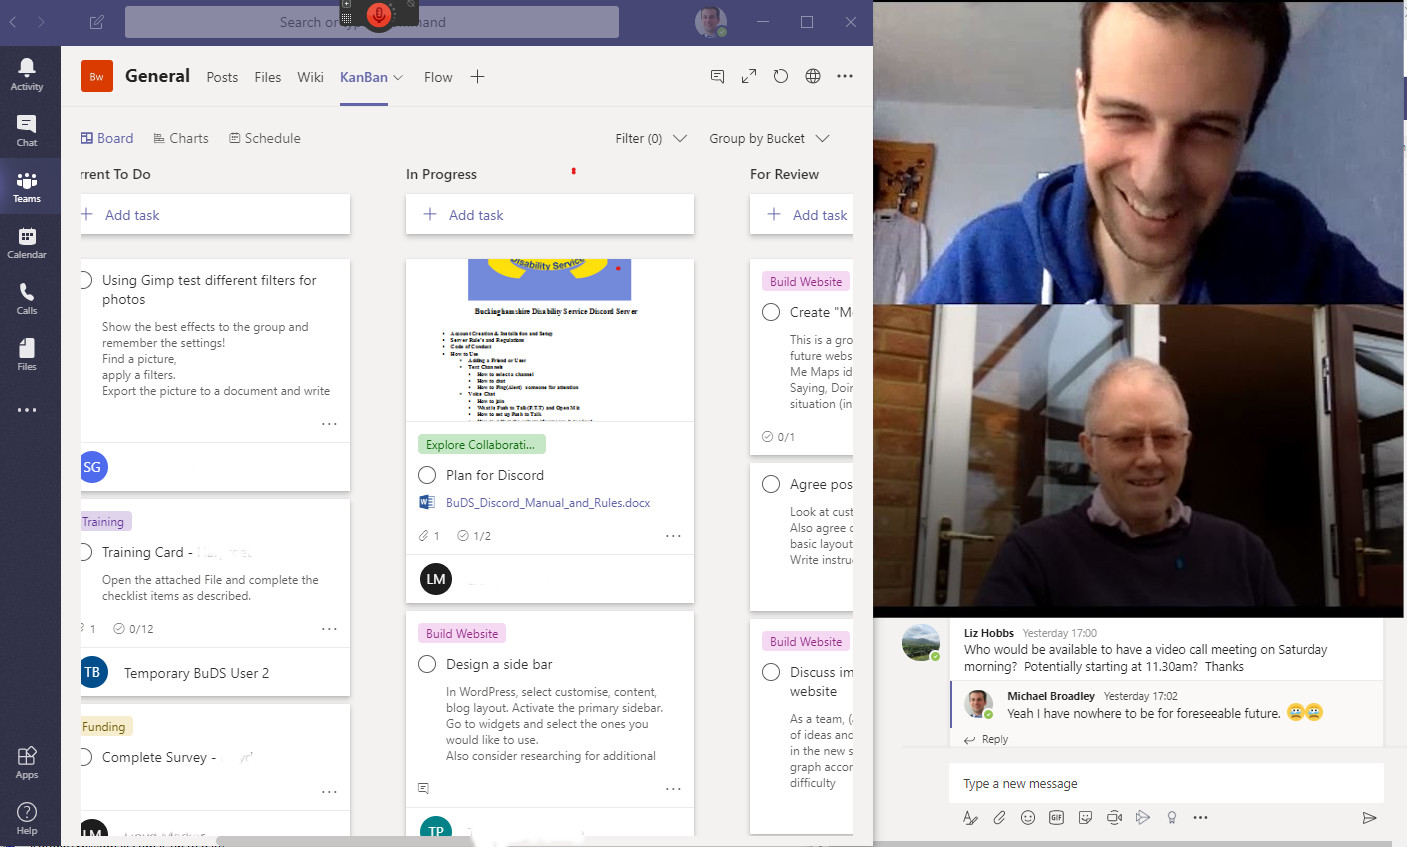Mark Plan for Discord task complete
Viewport: 1407px width, 847px height.
pos(427,475)
